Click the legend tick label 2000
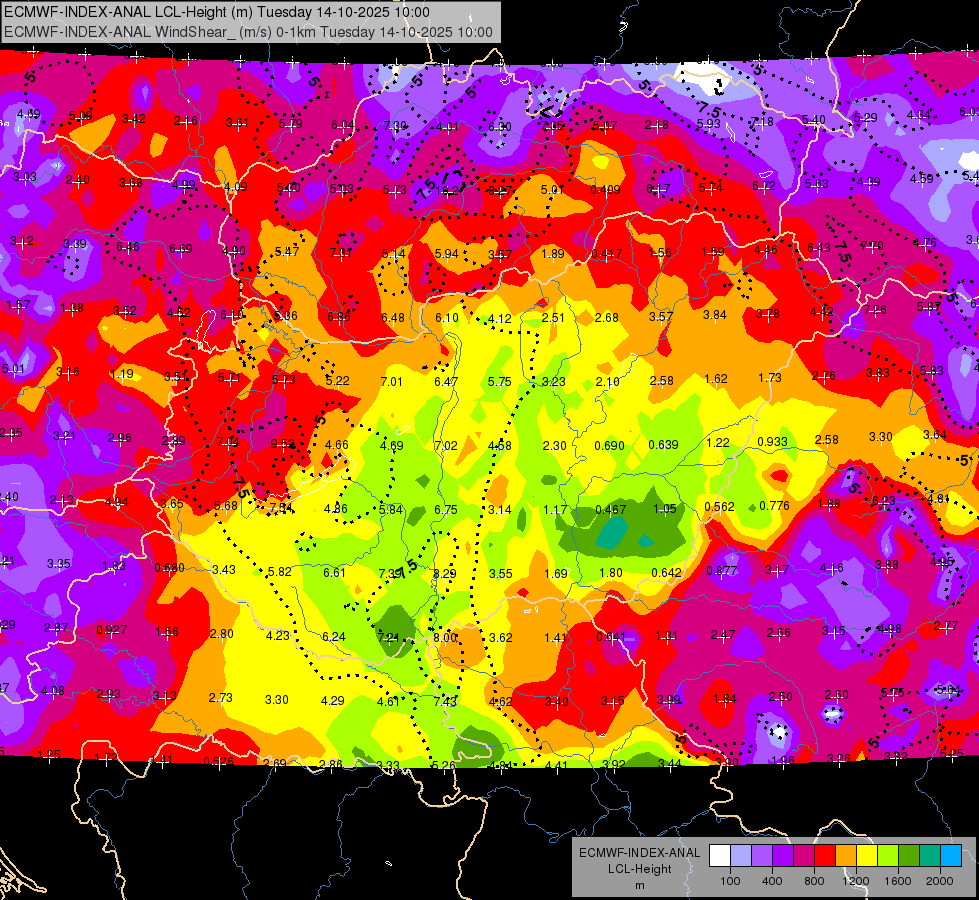 point(940,881)
